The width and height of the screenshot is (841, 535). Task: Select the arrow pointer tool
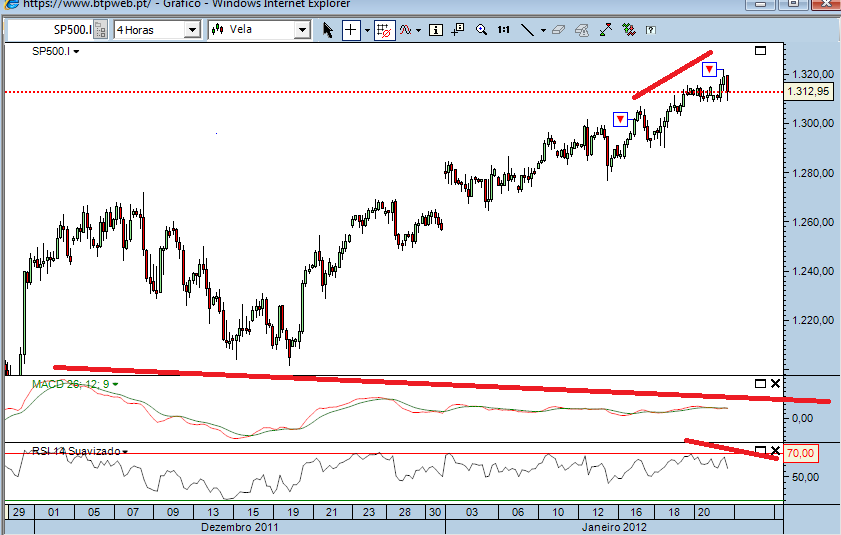coord(328,30)
